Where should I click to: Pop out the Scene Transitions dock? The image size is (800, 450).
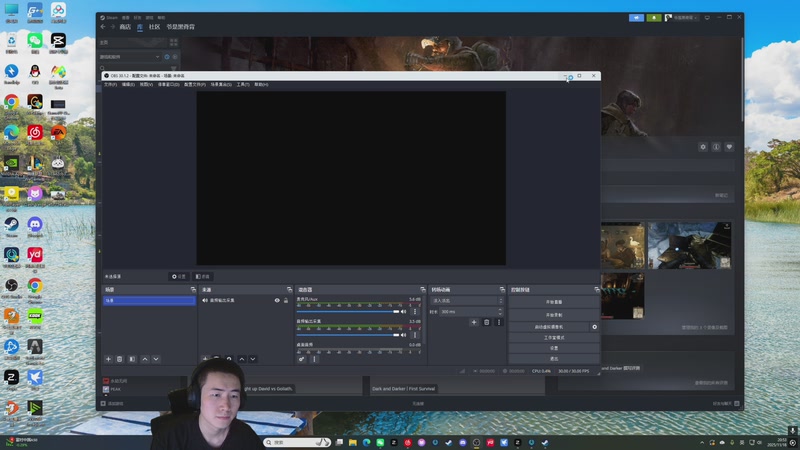tap(502, 290)
